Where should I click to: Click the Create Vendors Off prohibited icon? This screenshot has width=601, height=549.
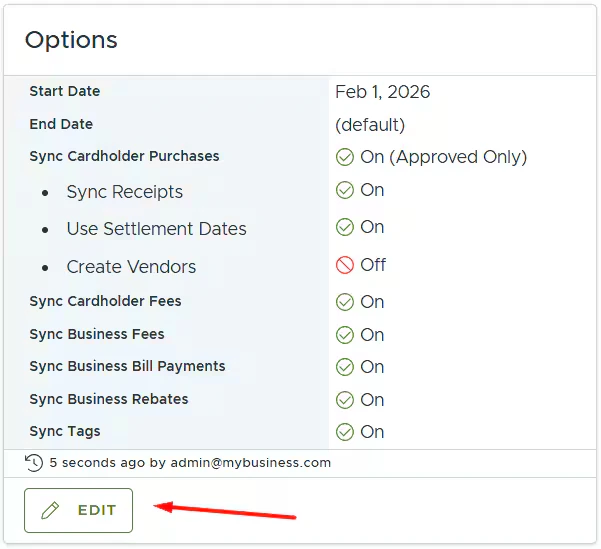click(345, 265)
